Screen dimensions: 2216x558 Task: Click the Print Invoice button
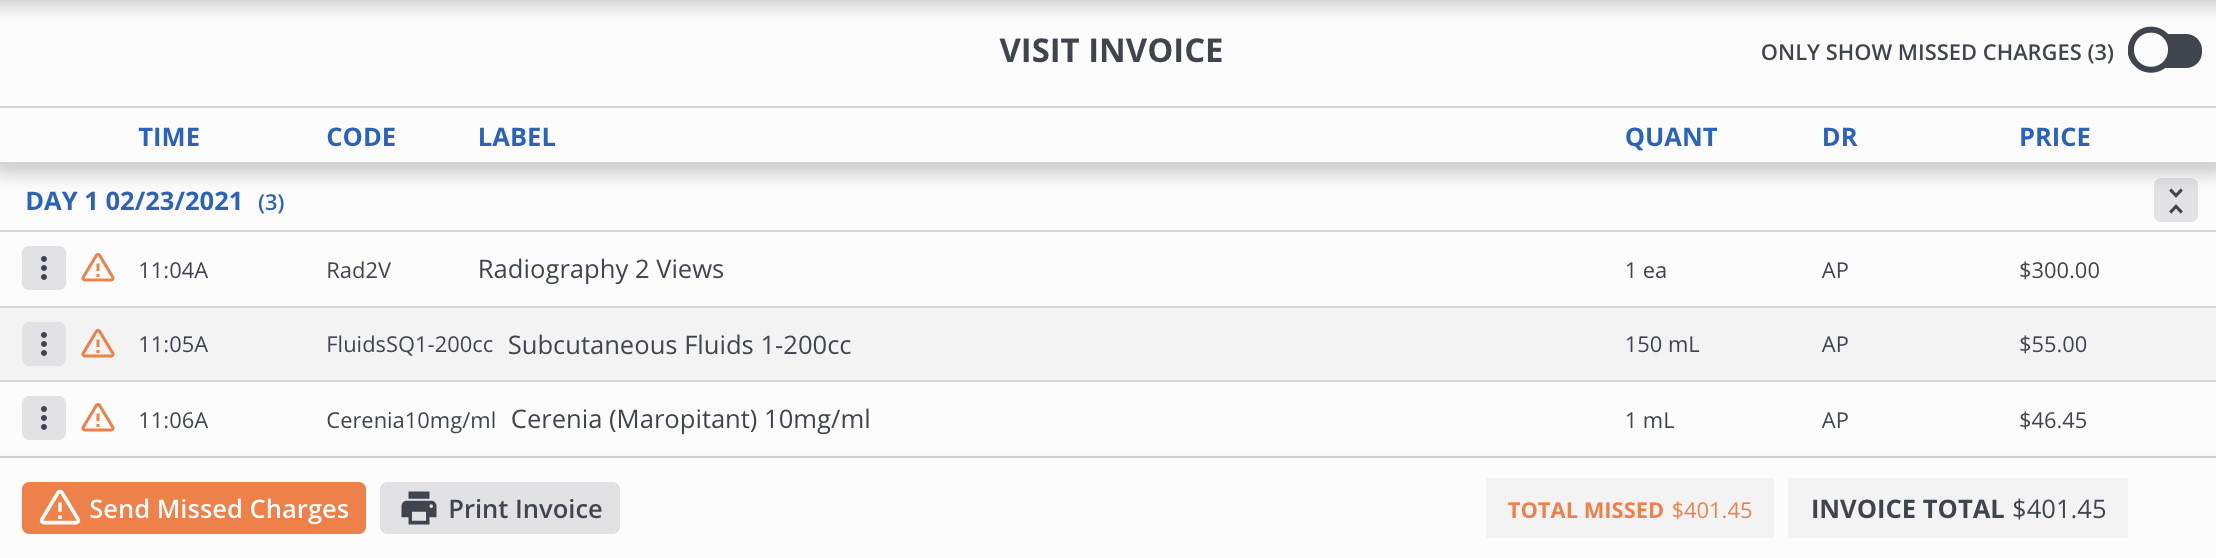pyautogui.click(x=500, y=508)
